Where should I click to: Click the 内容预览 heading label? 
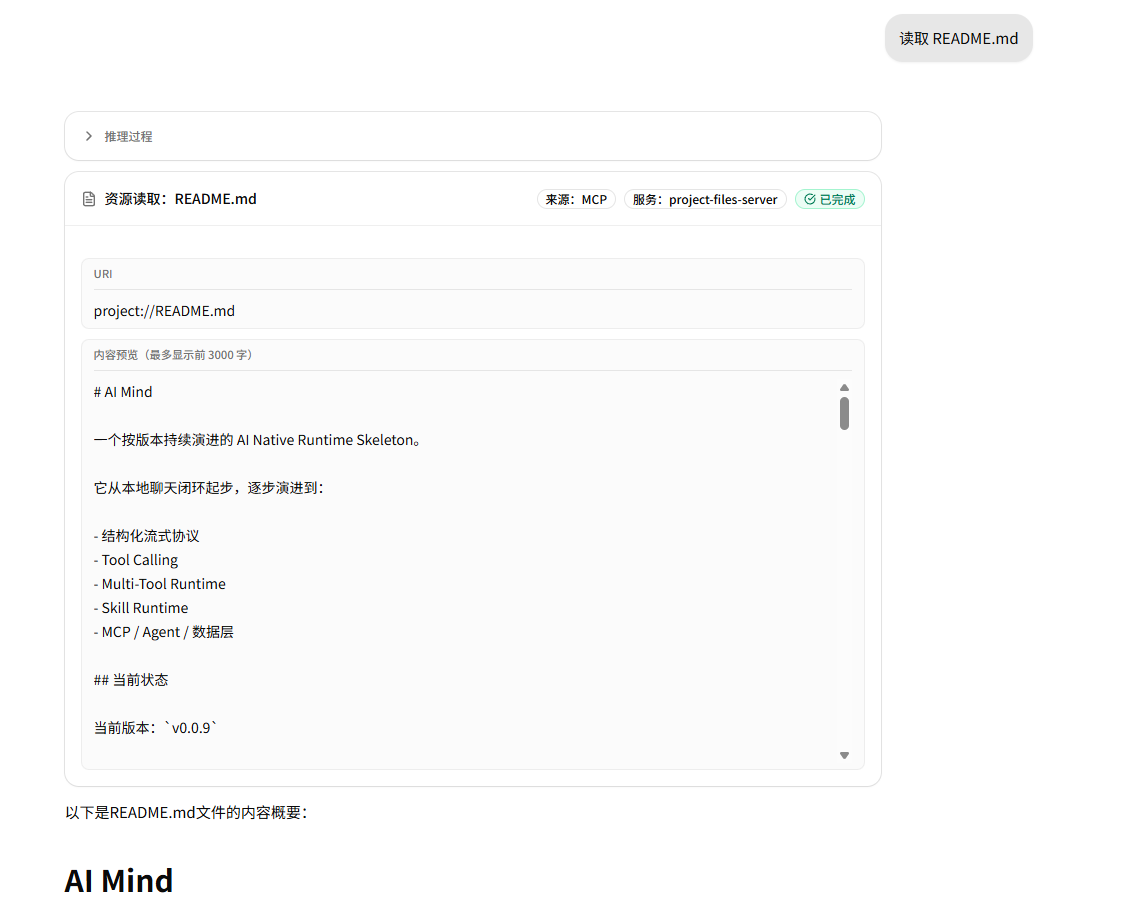point(173,355)
